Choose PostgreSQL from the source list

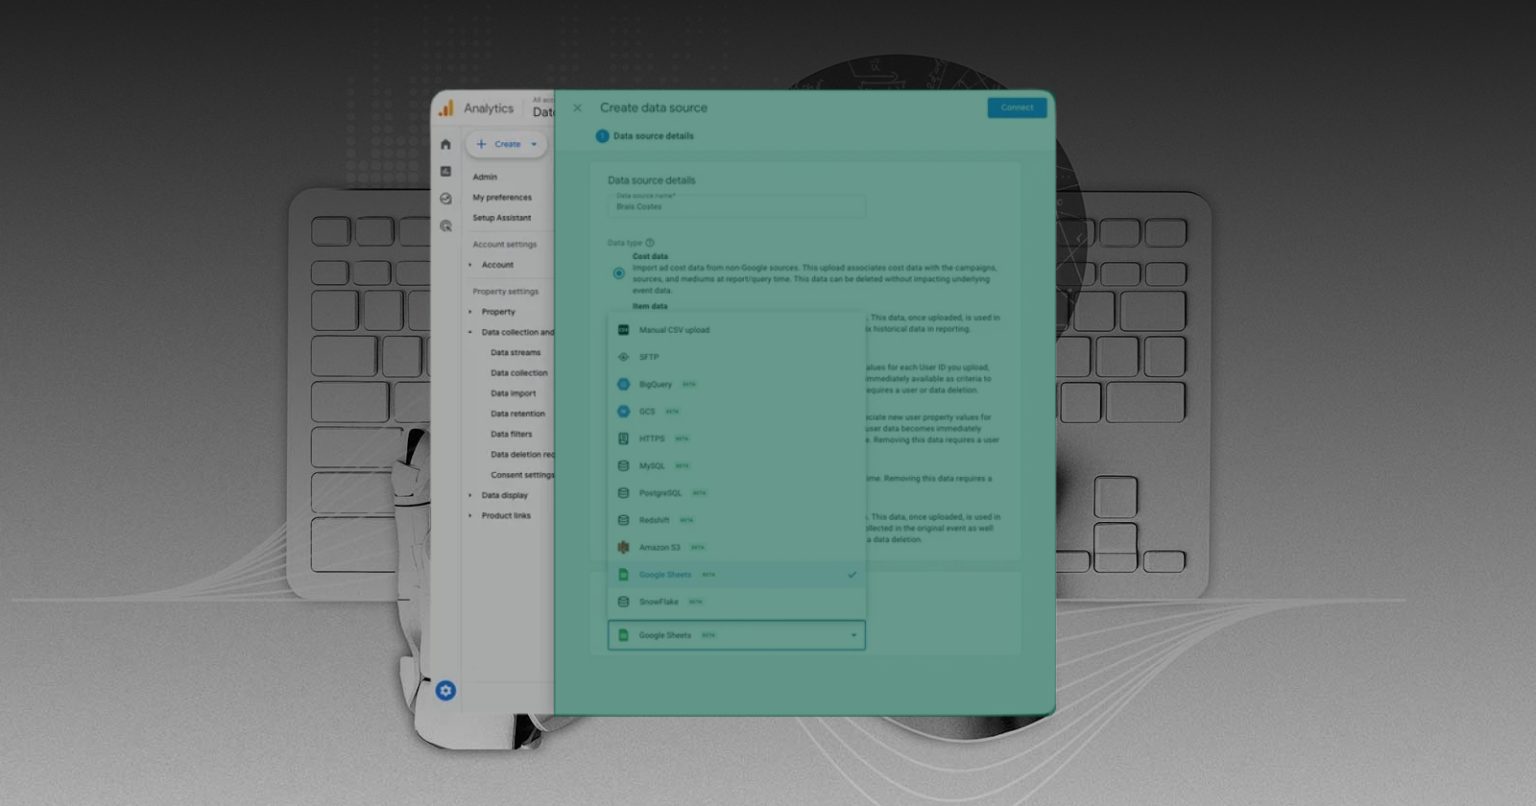(x=737, y=493)
